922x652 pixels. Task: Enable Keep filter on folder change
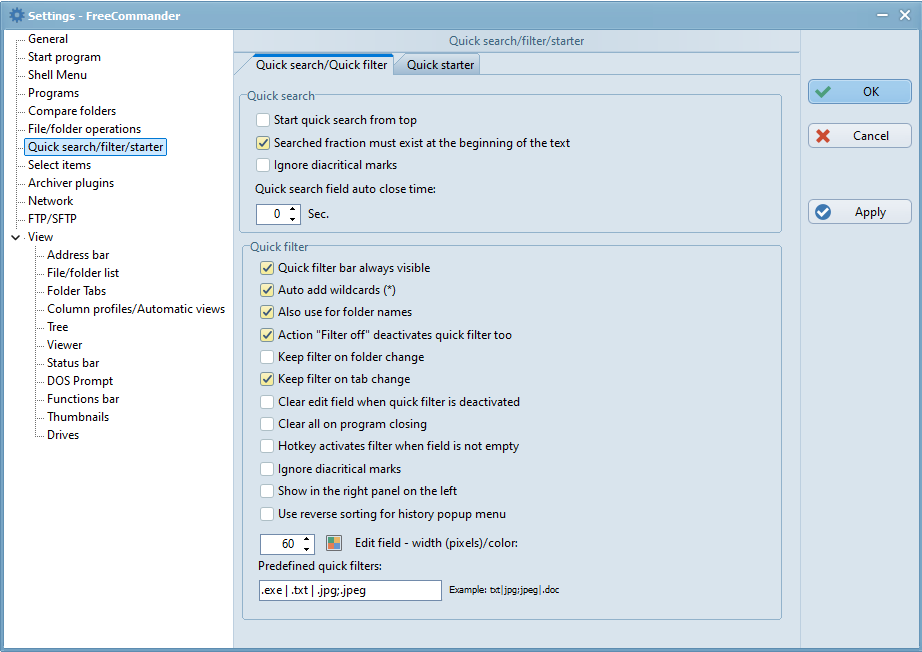click(267, 357)
